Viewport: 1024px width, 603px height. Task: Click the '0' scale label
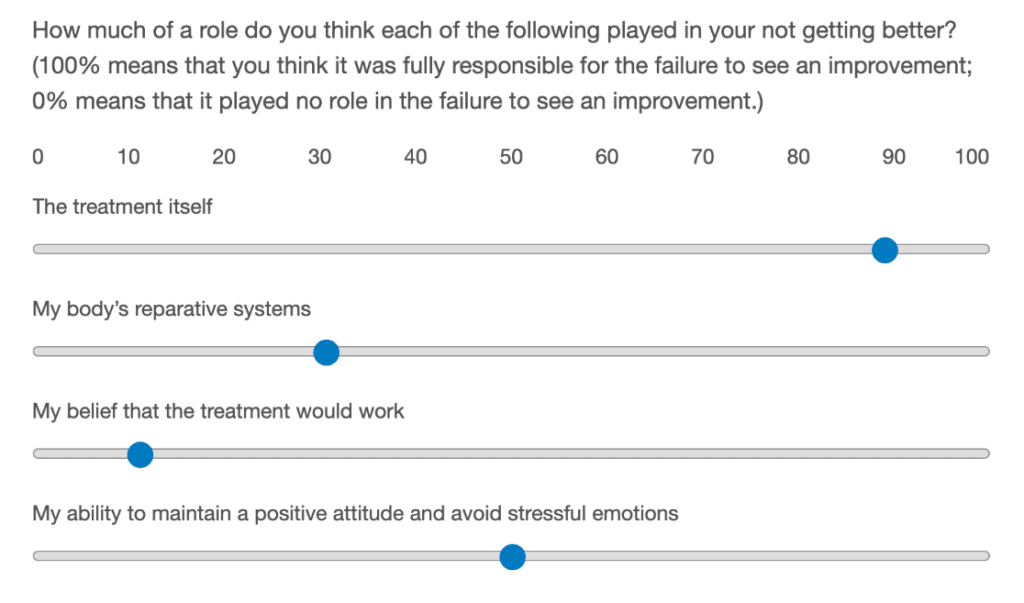pos(38,157)
